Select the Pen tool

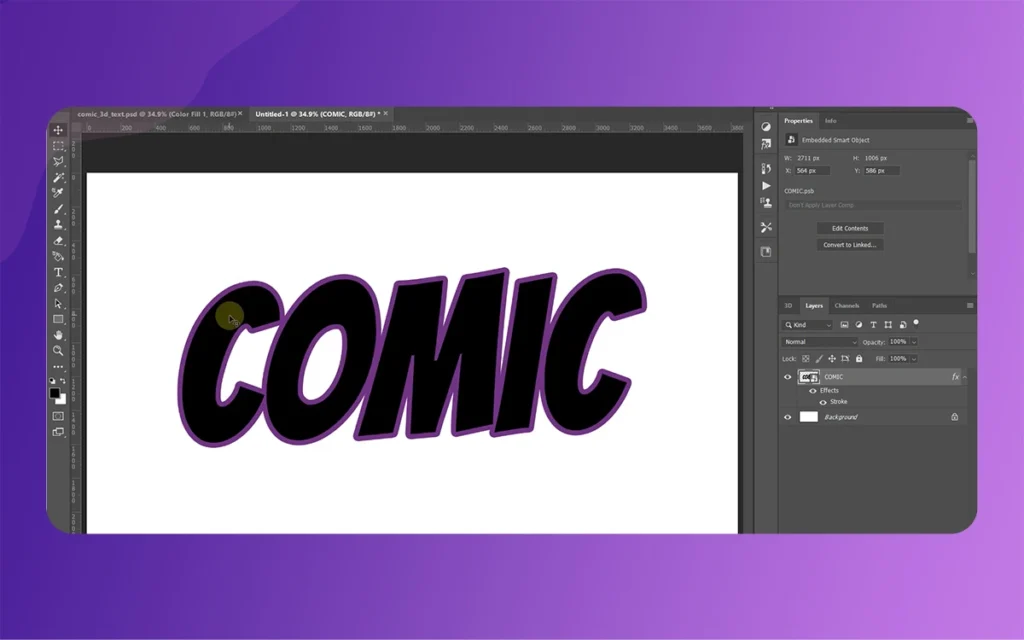coord(58,288)
